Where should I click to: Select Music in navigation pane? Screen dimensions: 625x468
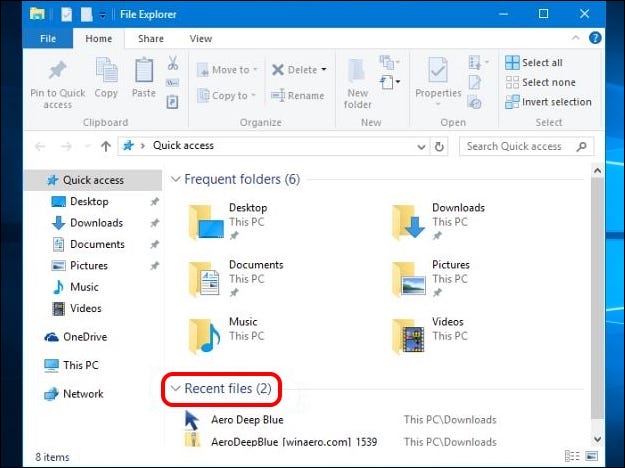93,287
